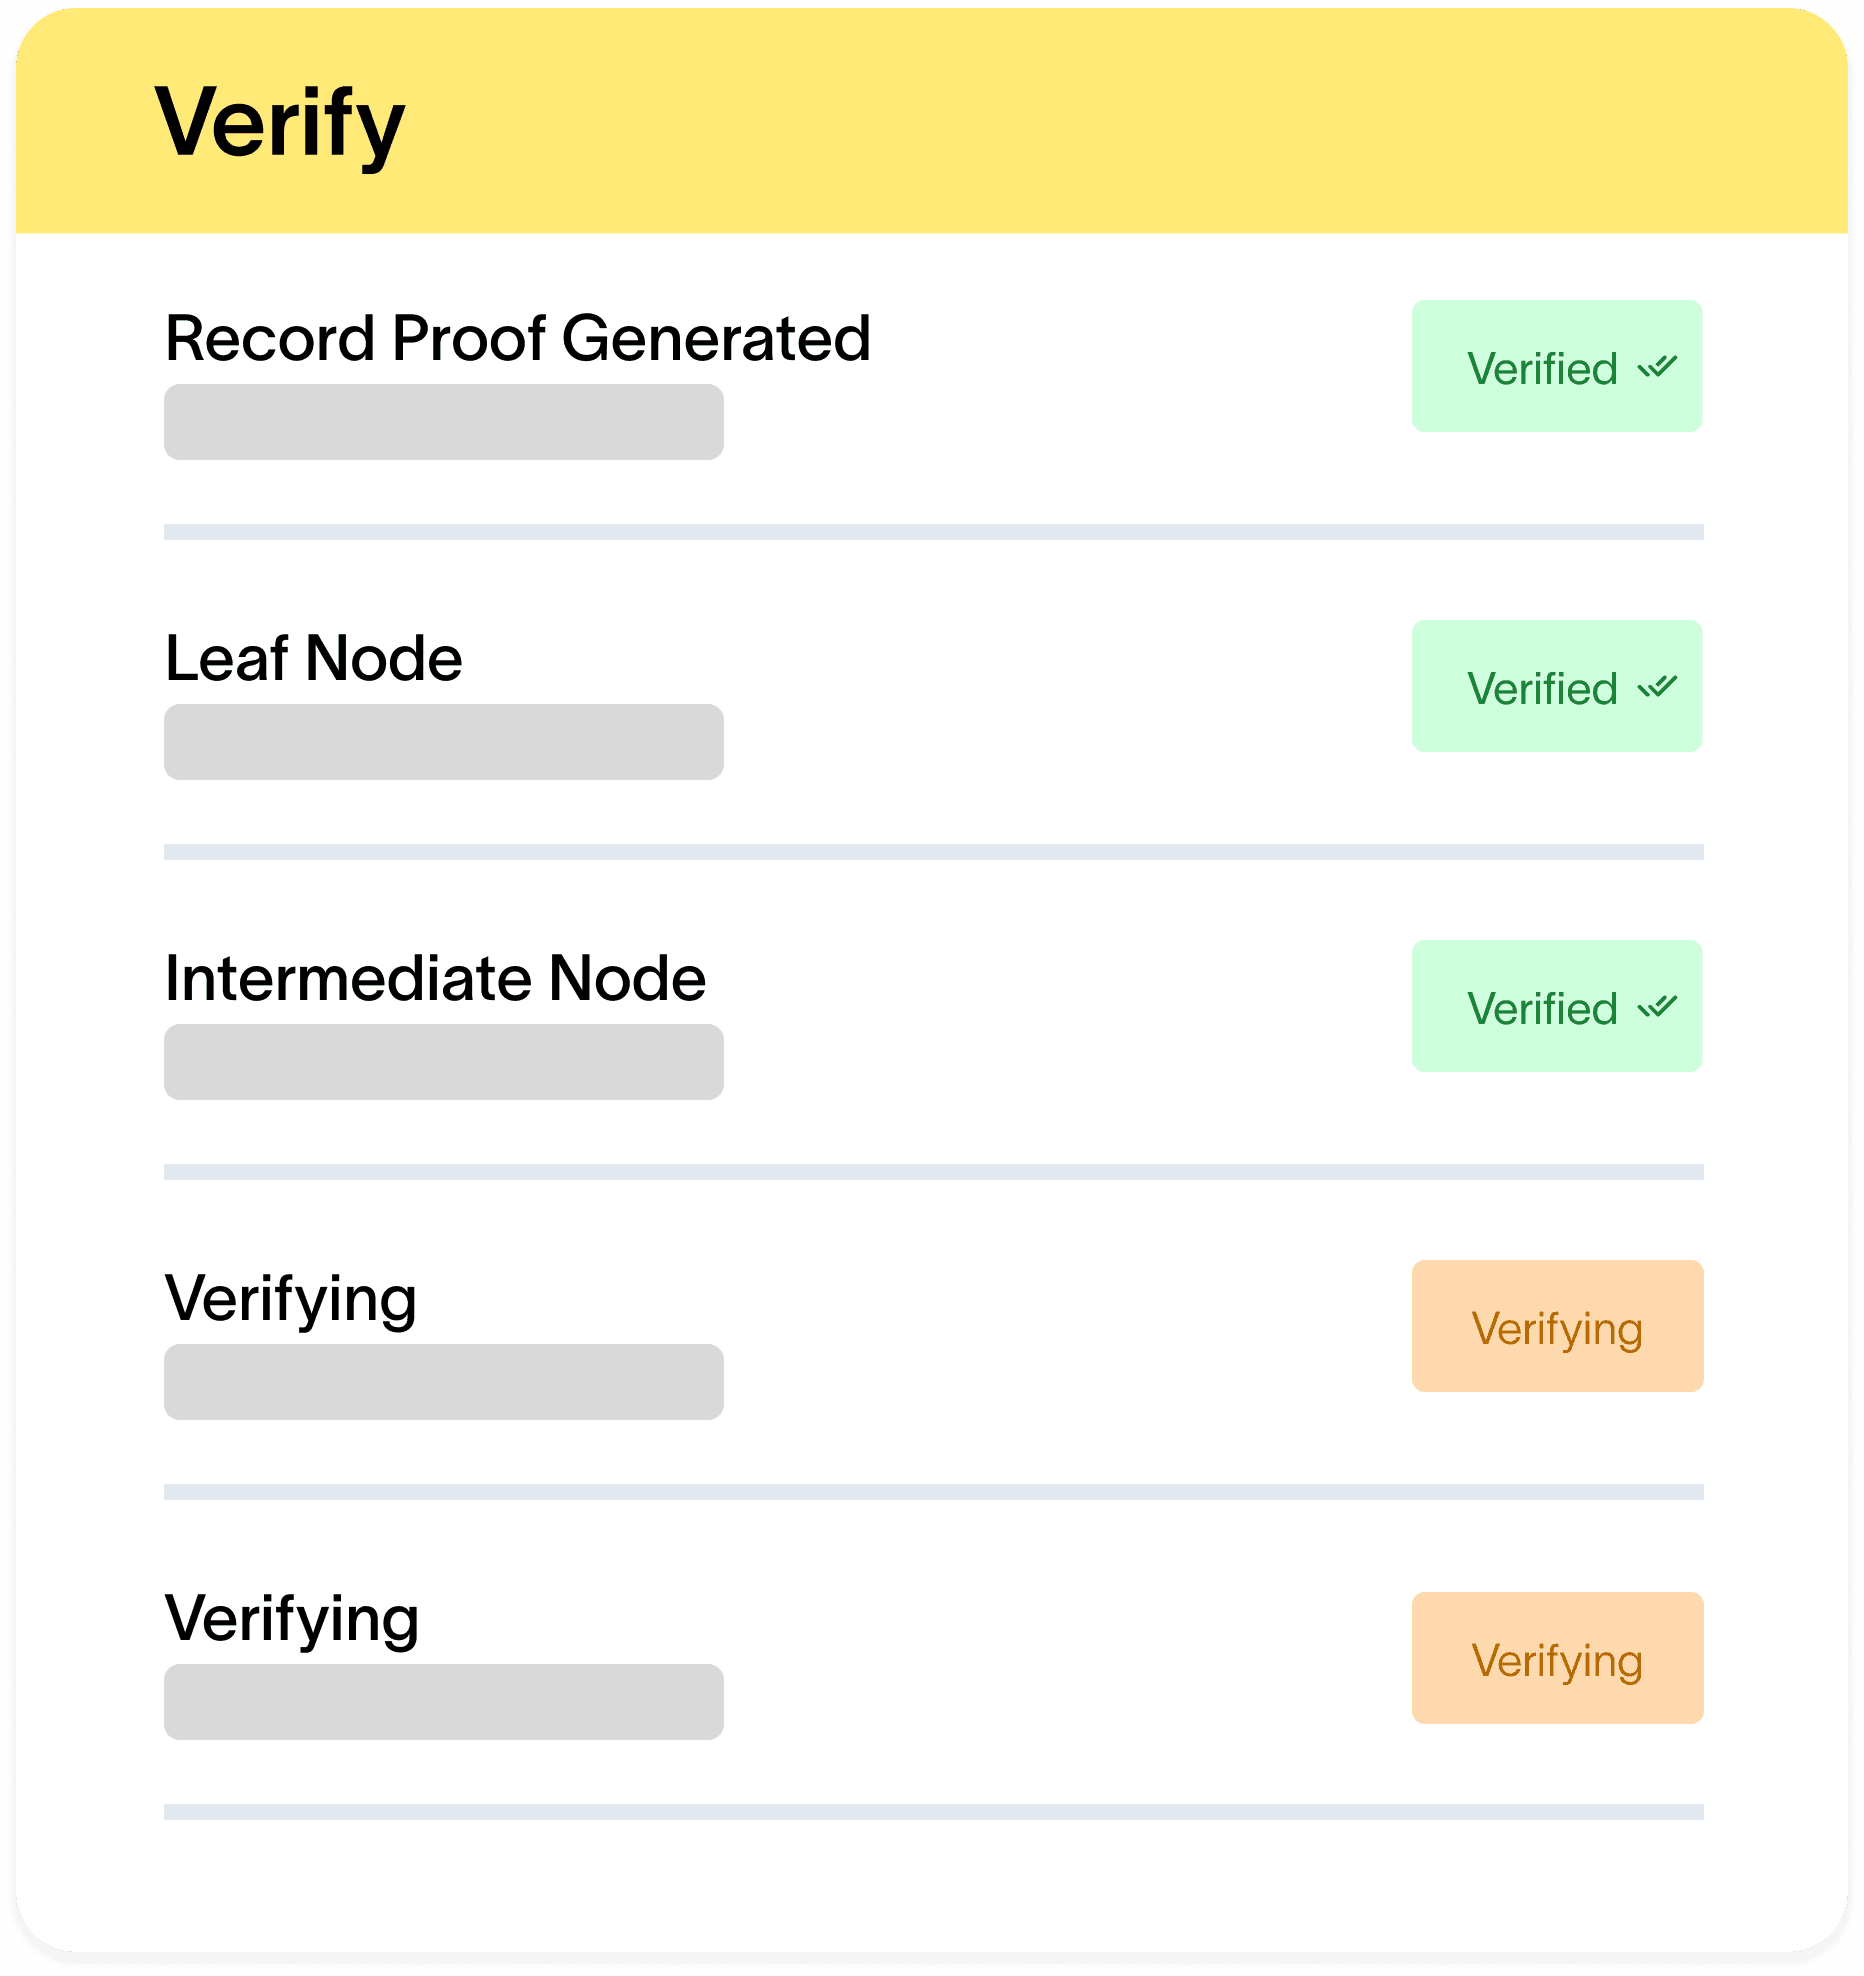Click the first black Verifying row title
The width and height of the screenshot is (1864, 1976).
(x=290, y=1299)
